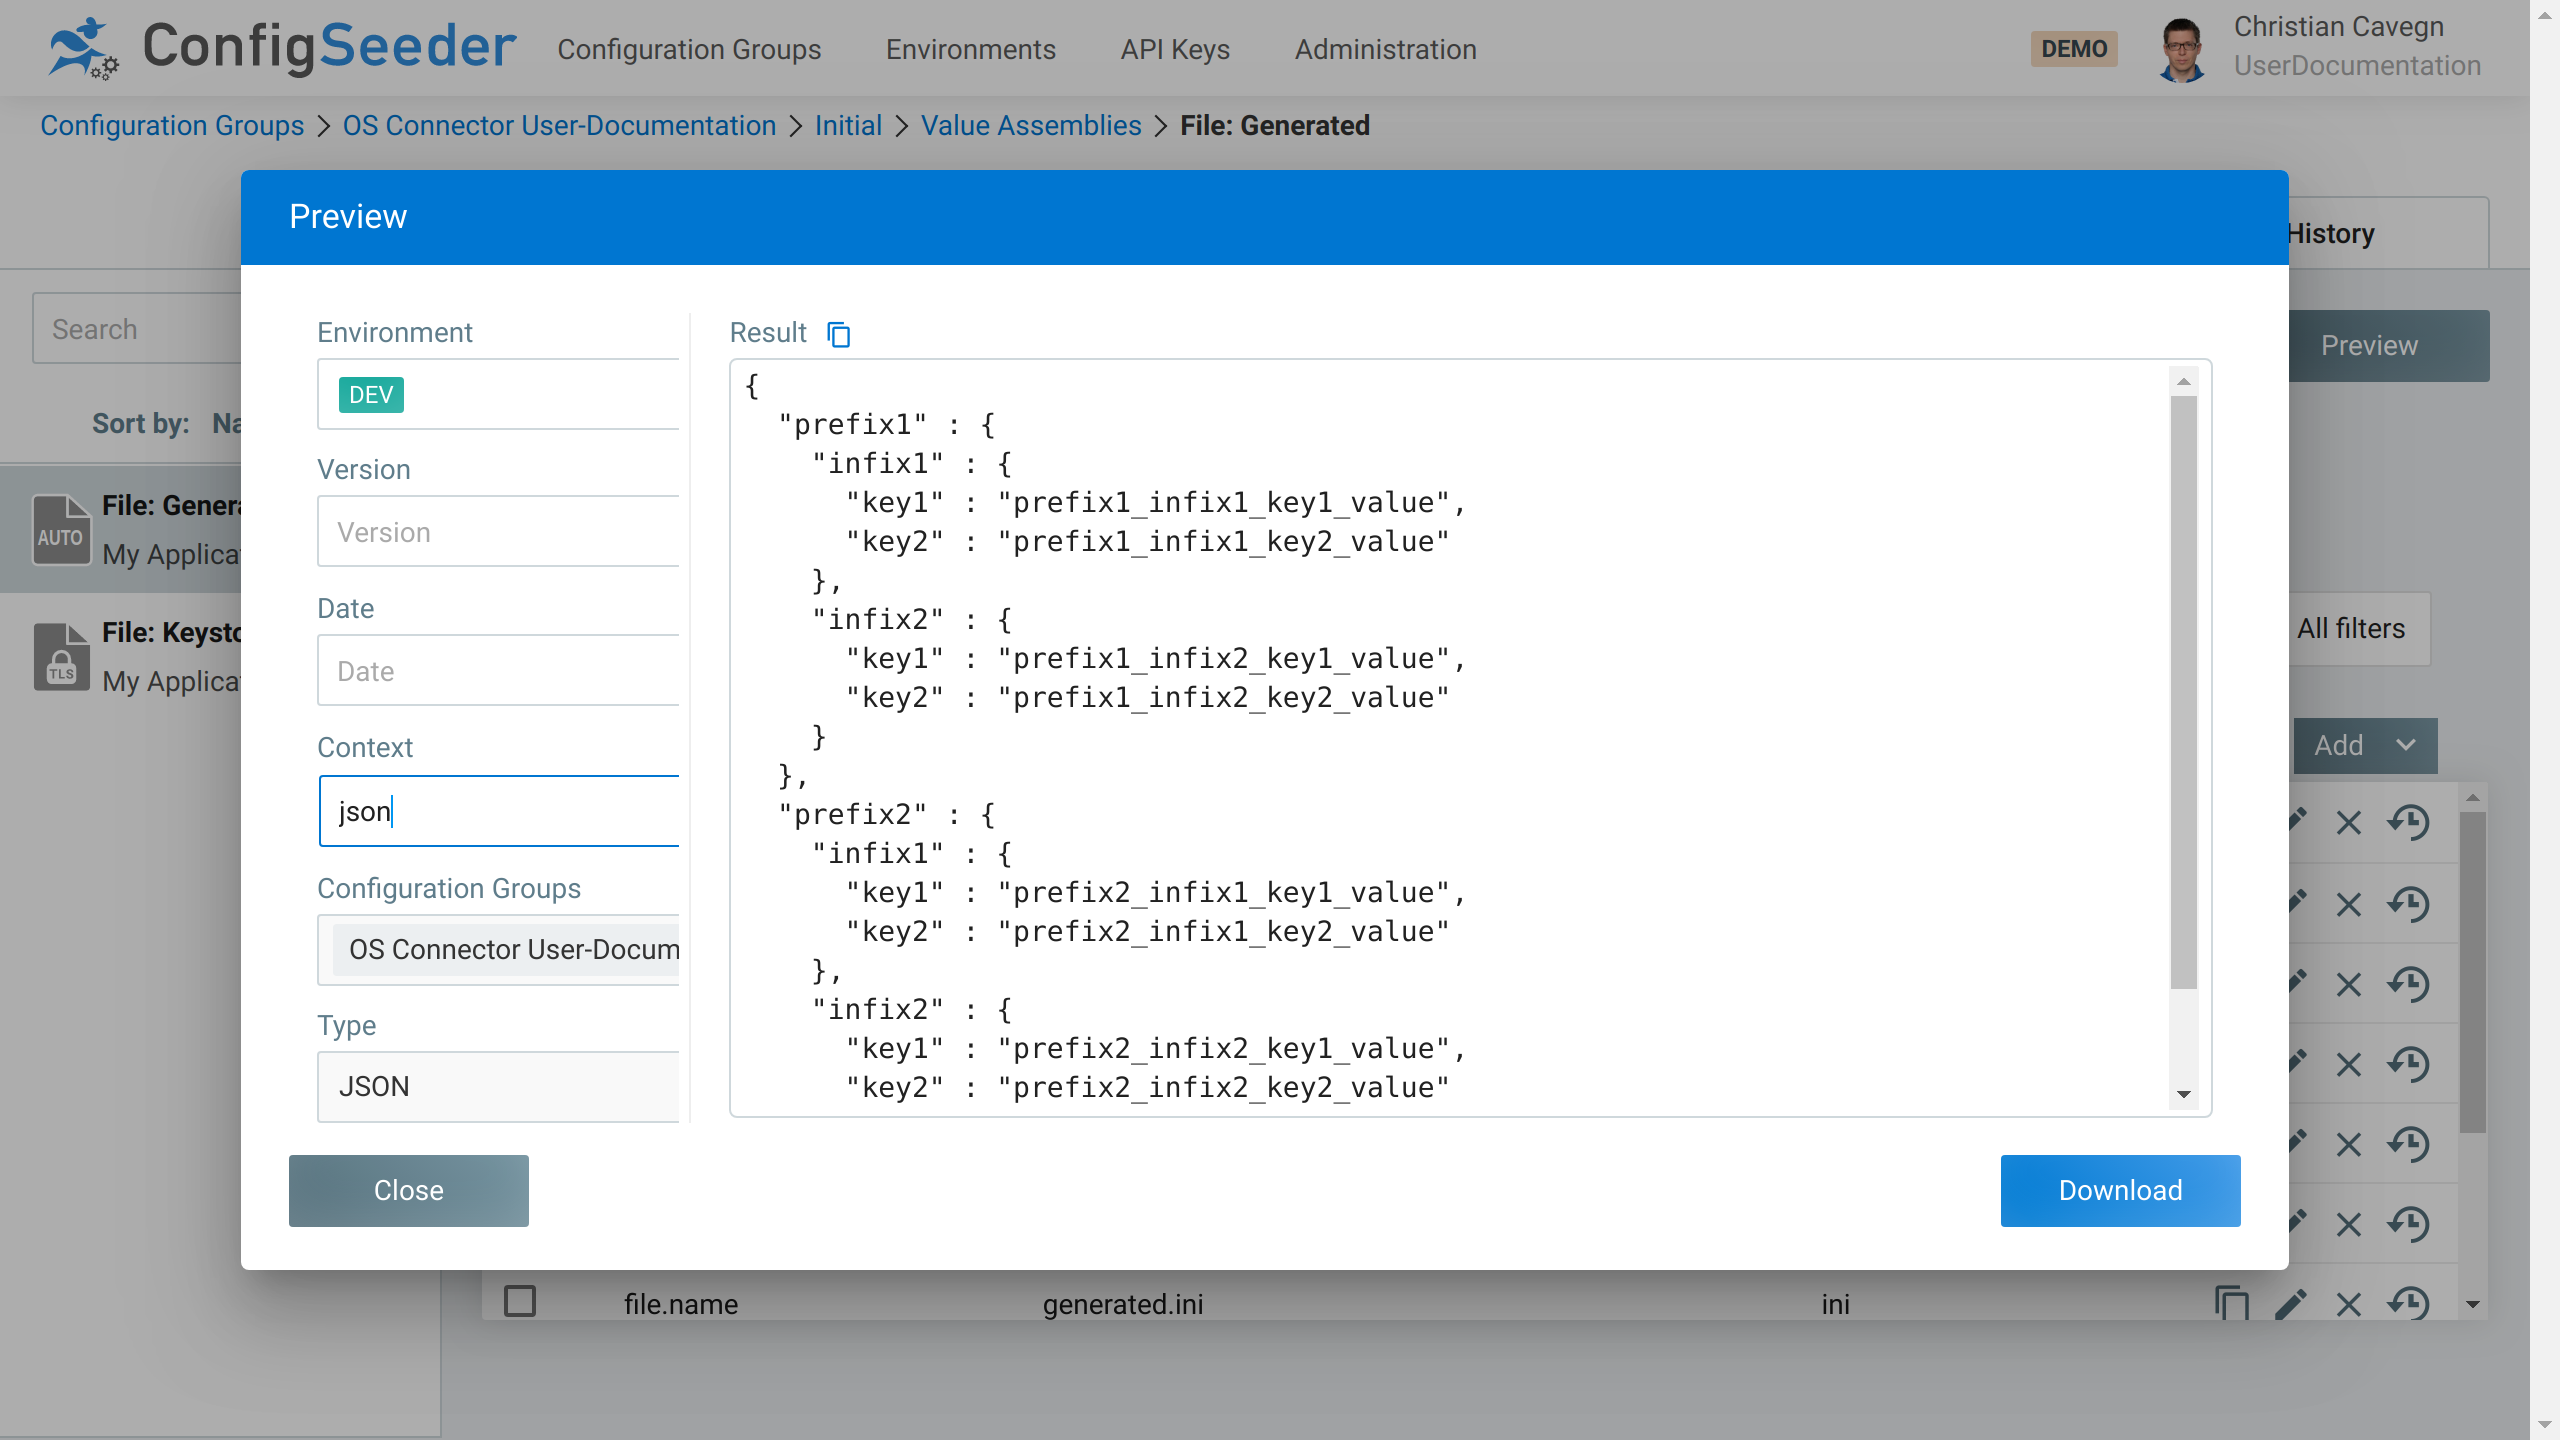Image resolution: width=2560 pixels, height=1440 pixels.
Task: Click the Close button
Action: click(408, 1190)
